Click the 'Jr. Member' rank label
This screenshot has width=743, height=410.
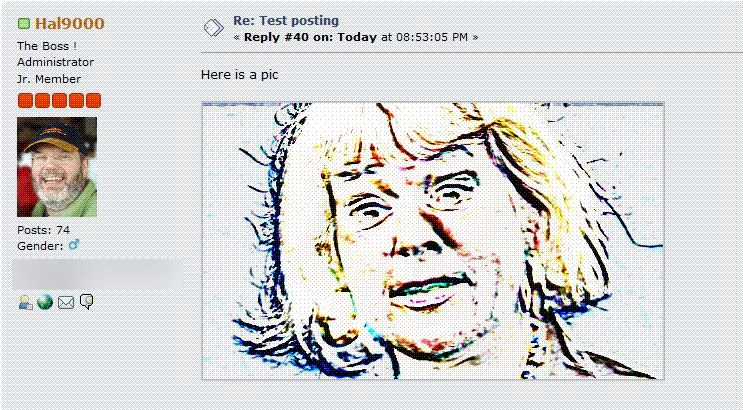point(49,79)
